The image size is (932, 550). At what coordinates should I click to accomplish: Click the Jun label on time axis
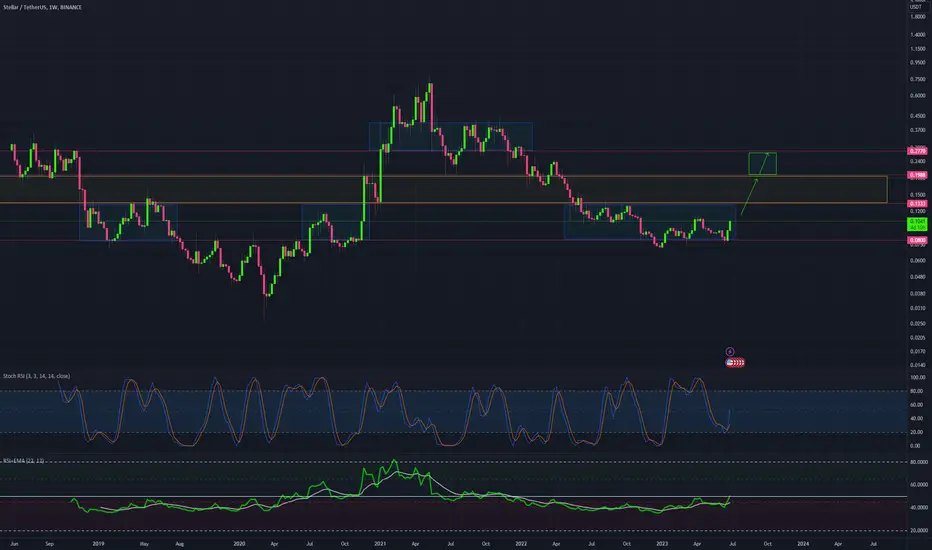(x=14, y=543)
